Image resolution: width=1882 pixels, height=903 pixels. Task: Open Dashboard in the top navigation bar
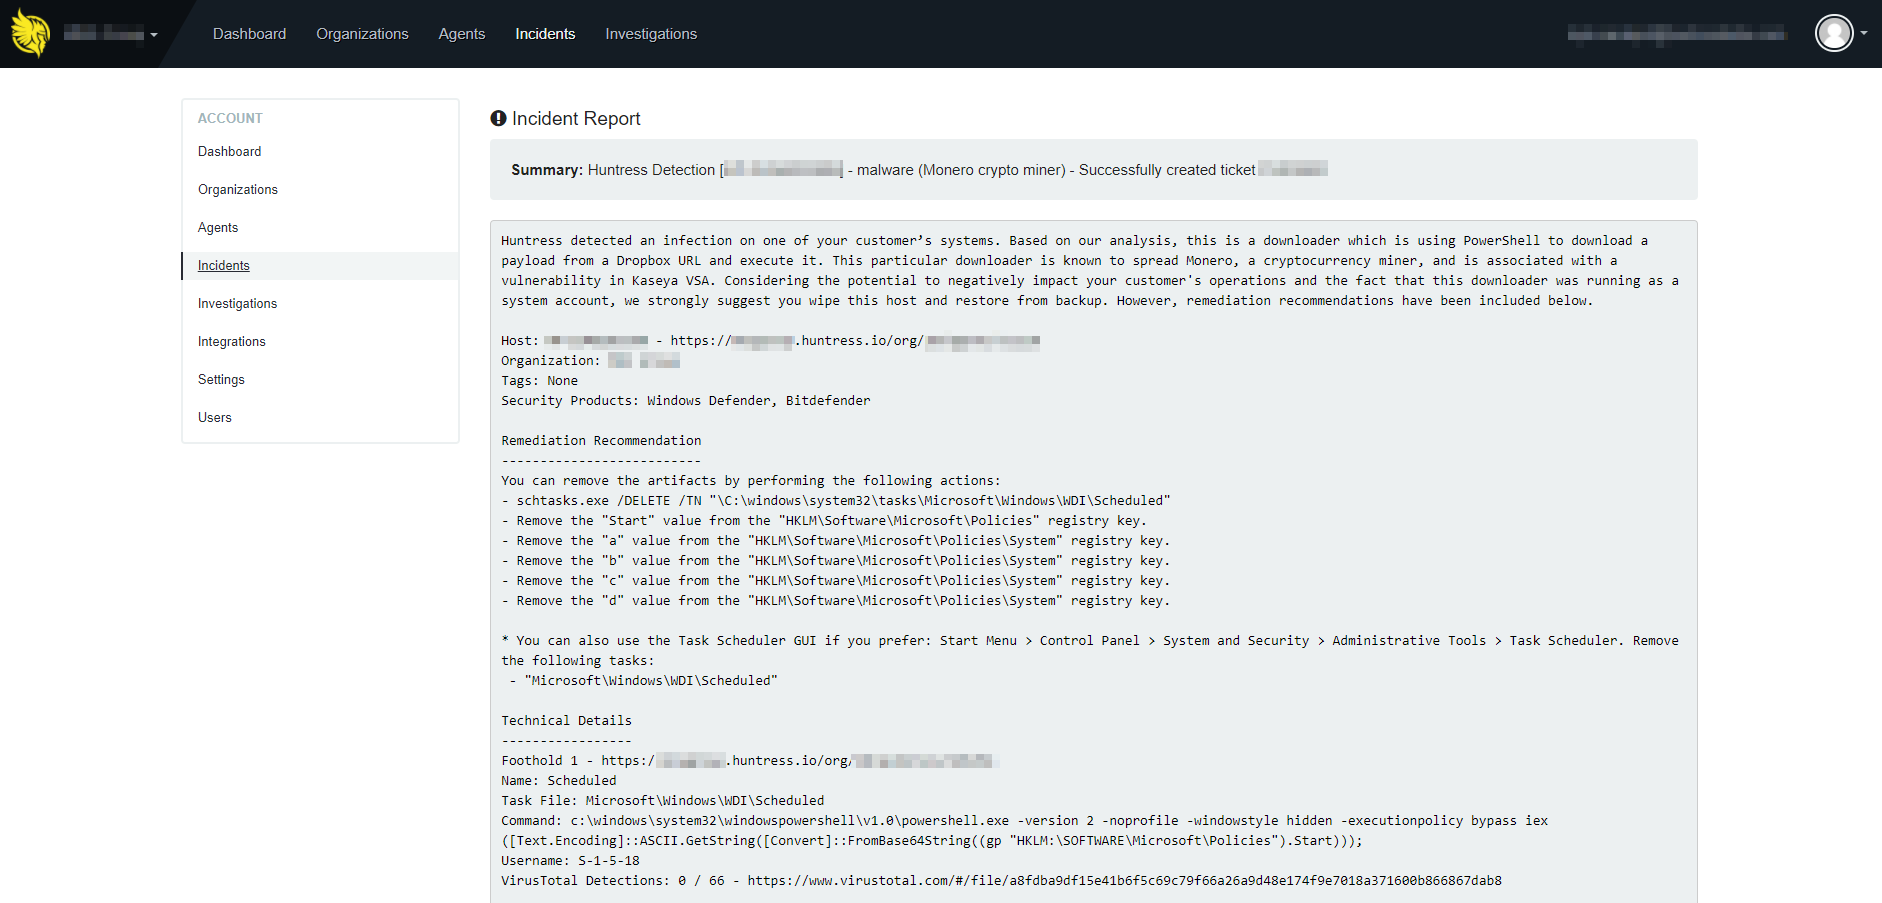coord(249,34)
